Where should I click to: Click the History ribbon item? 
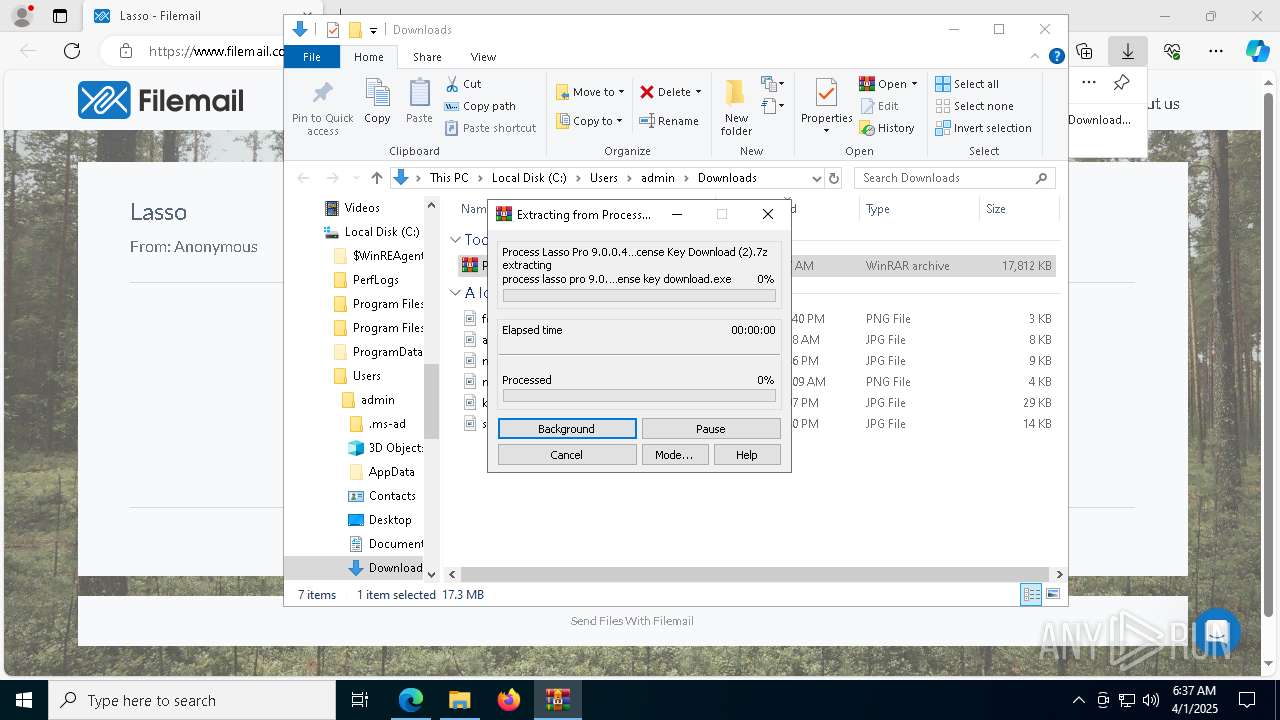[887, 128]
